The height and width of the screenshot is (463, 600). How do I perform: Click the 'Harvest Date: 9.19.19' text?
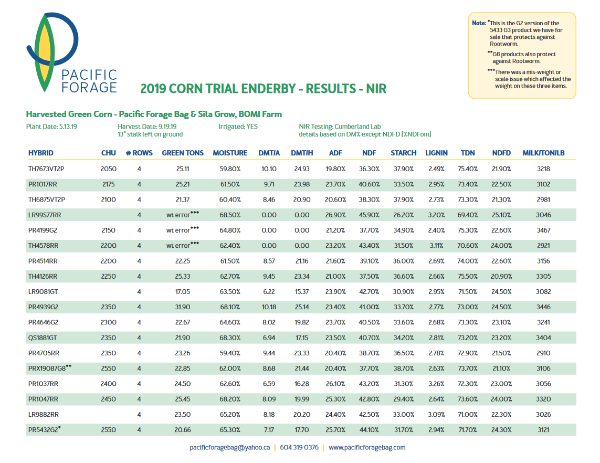(147, 127)
